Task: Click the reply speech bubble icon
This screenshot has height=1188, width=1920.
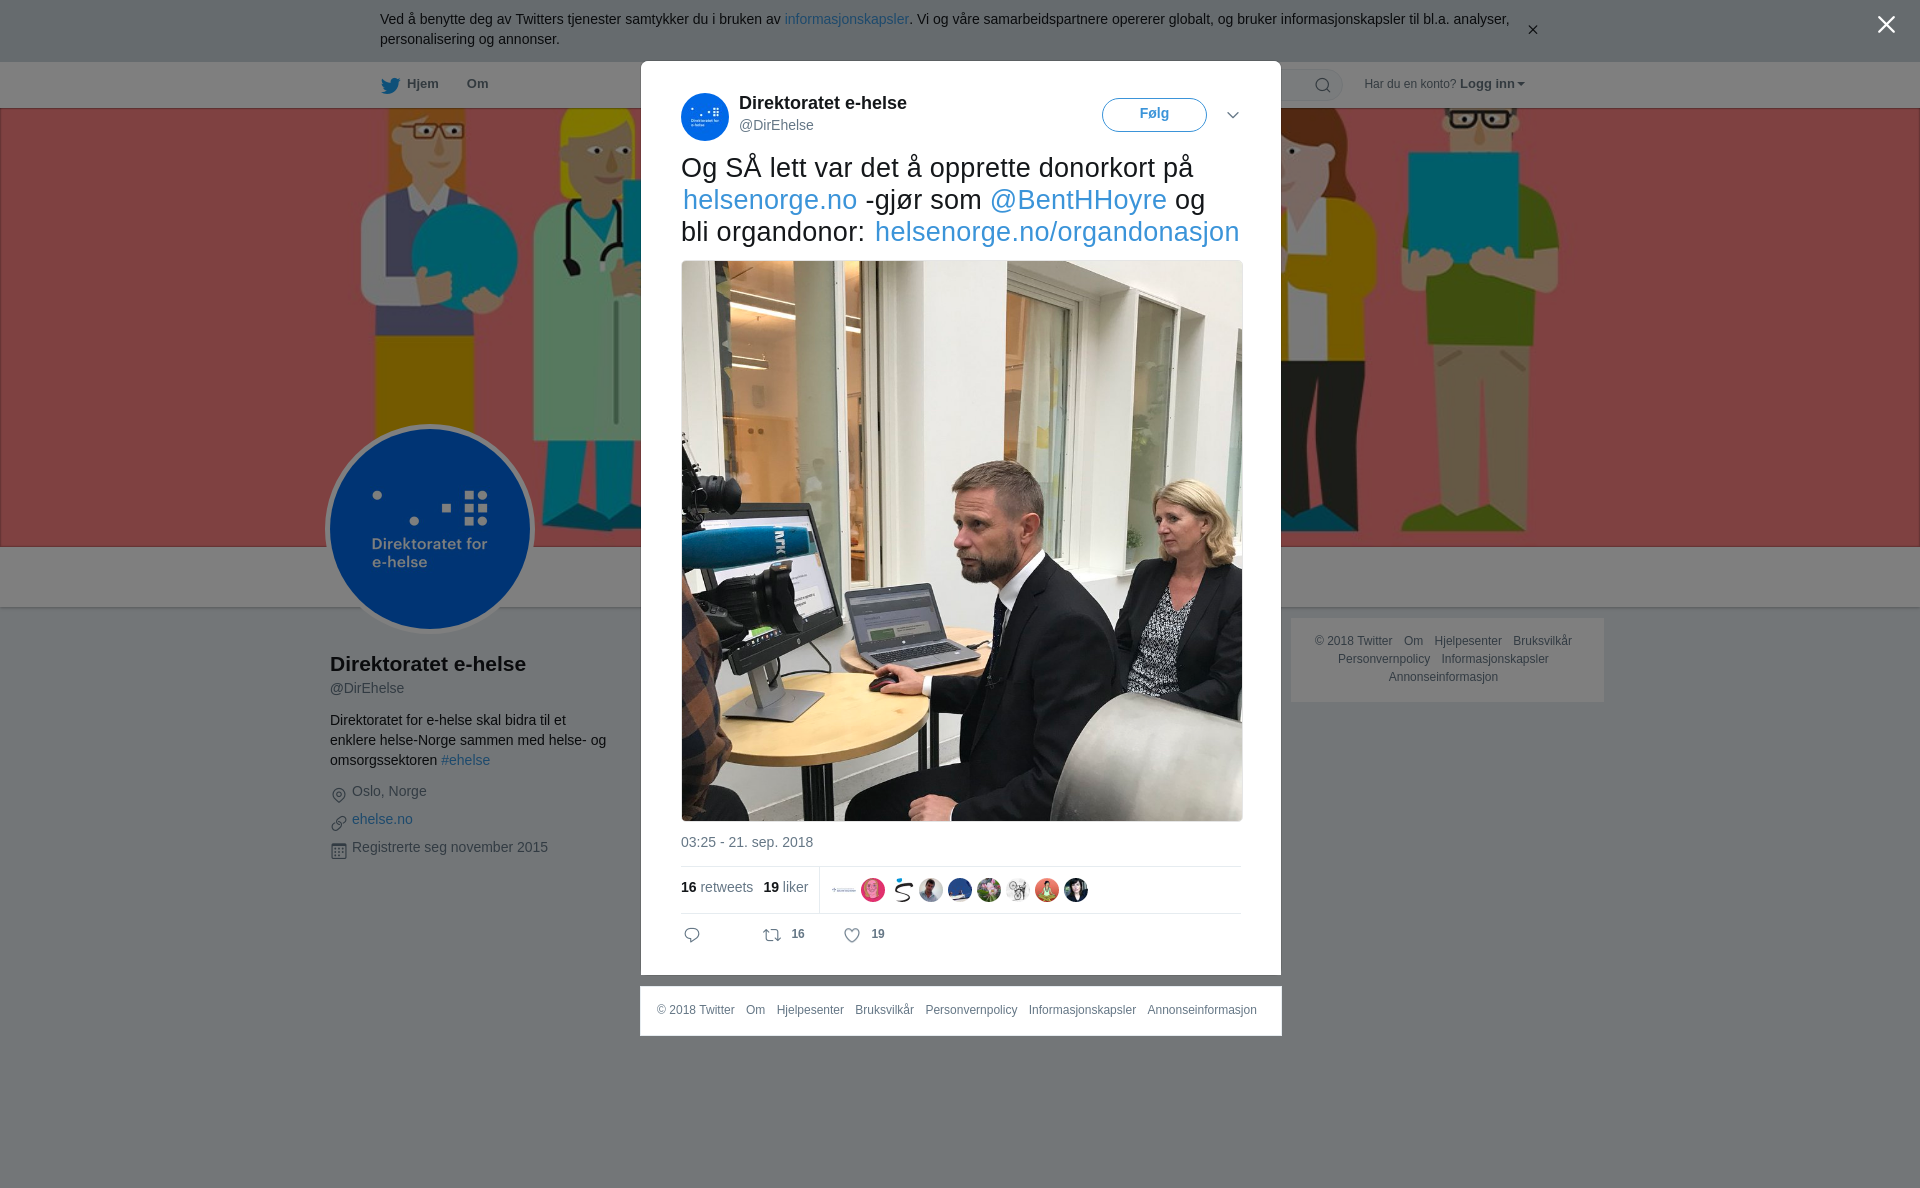Action: point(692,935)
